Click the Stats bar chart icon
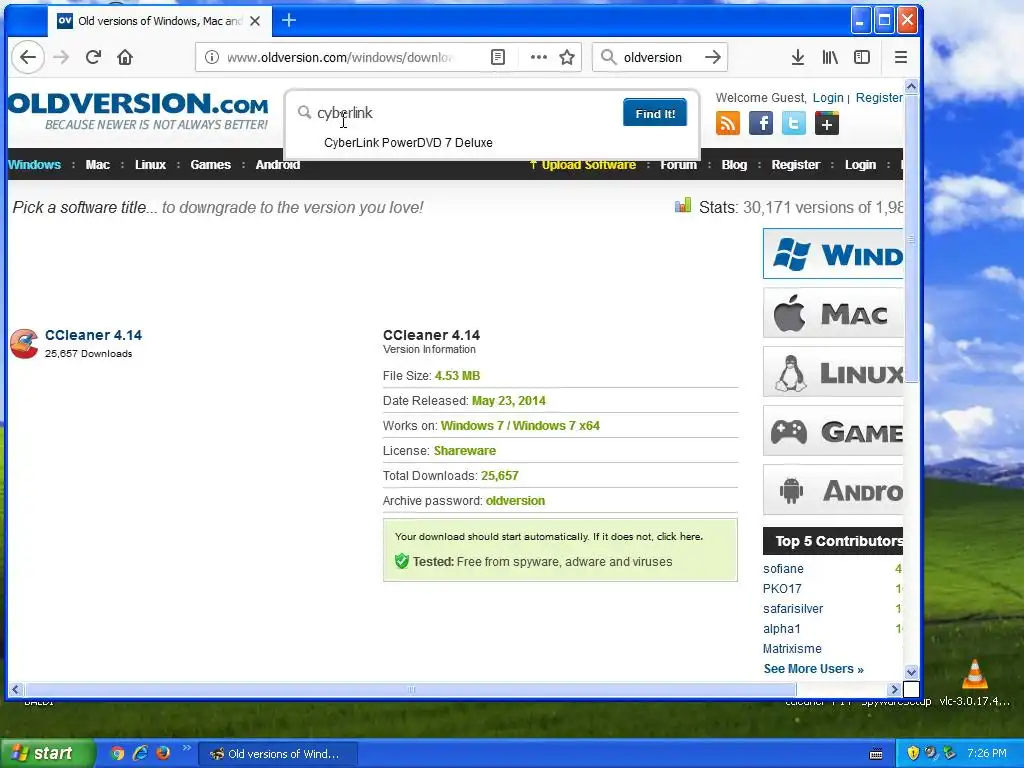This screenshot has width=1024, height=768. click(x=682, y=206)
